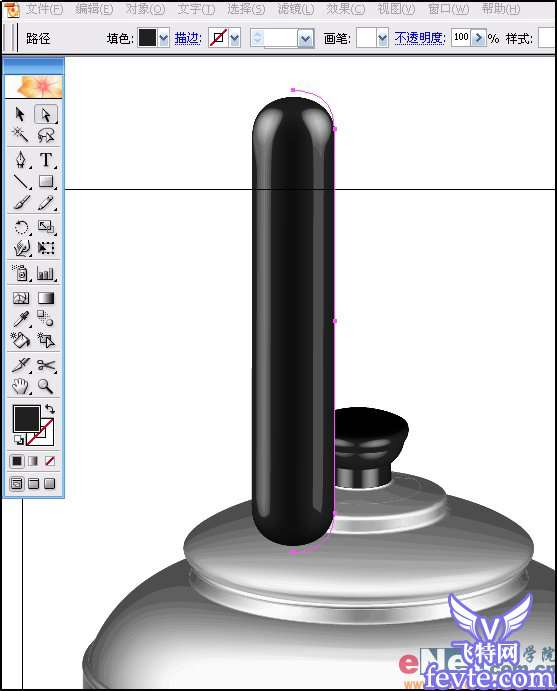Activate the Zoom magnifier tool
The image size is (557, 691).
point(46,386)
